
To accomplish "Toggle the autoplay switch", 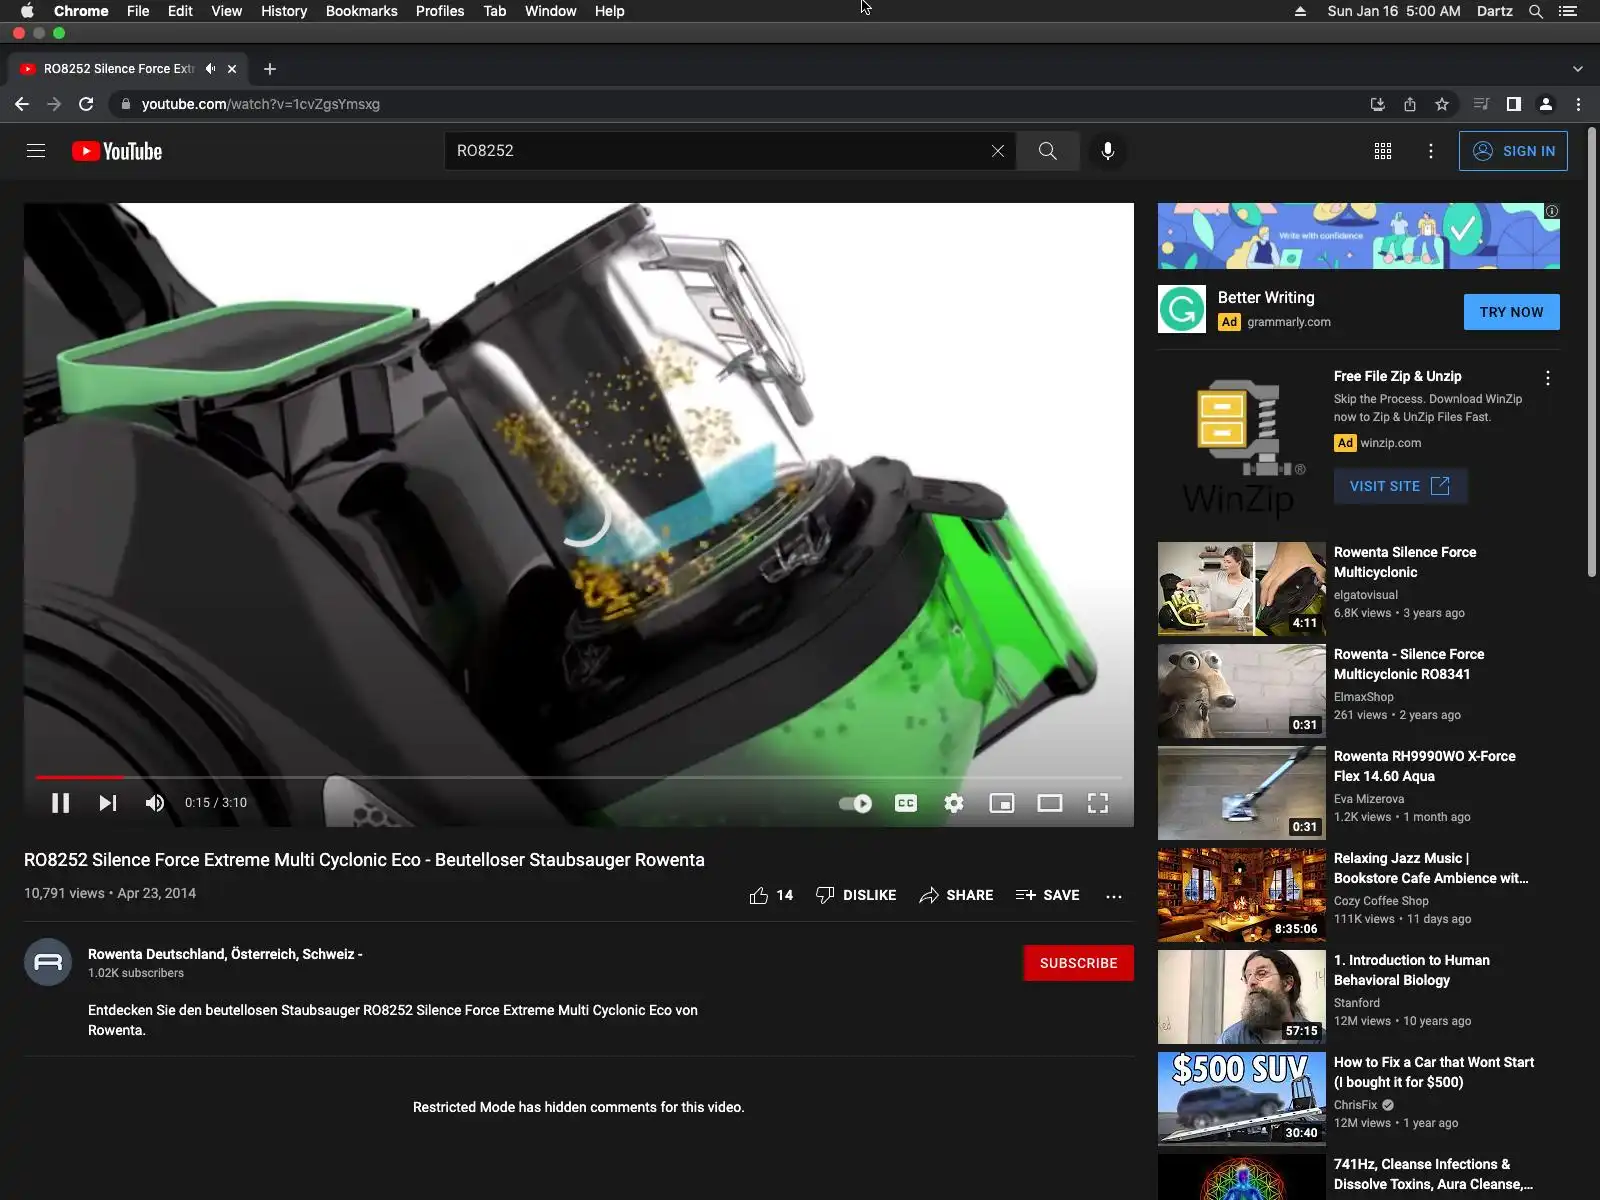I will (856, 803).
